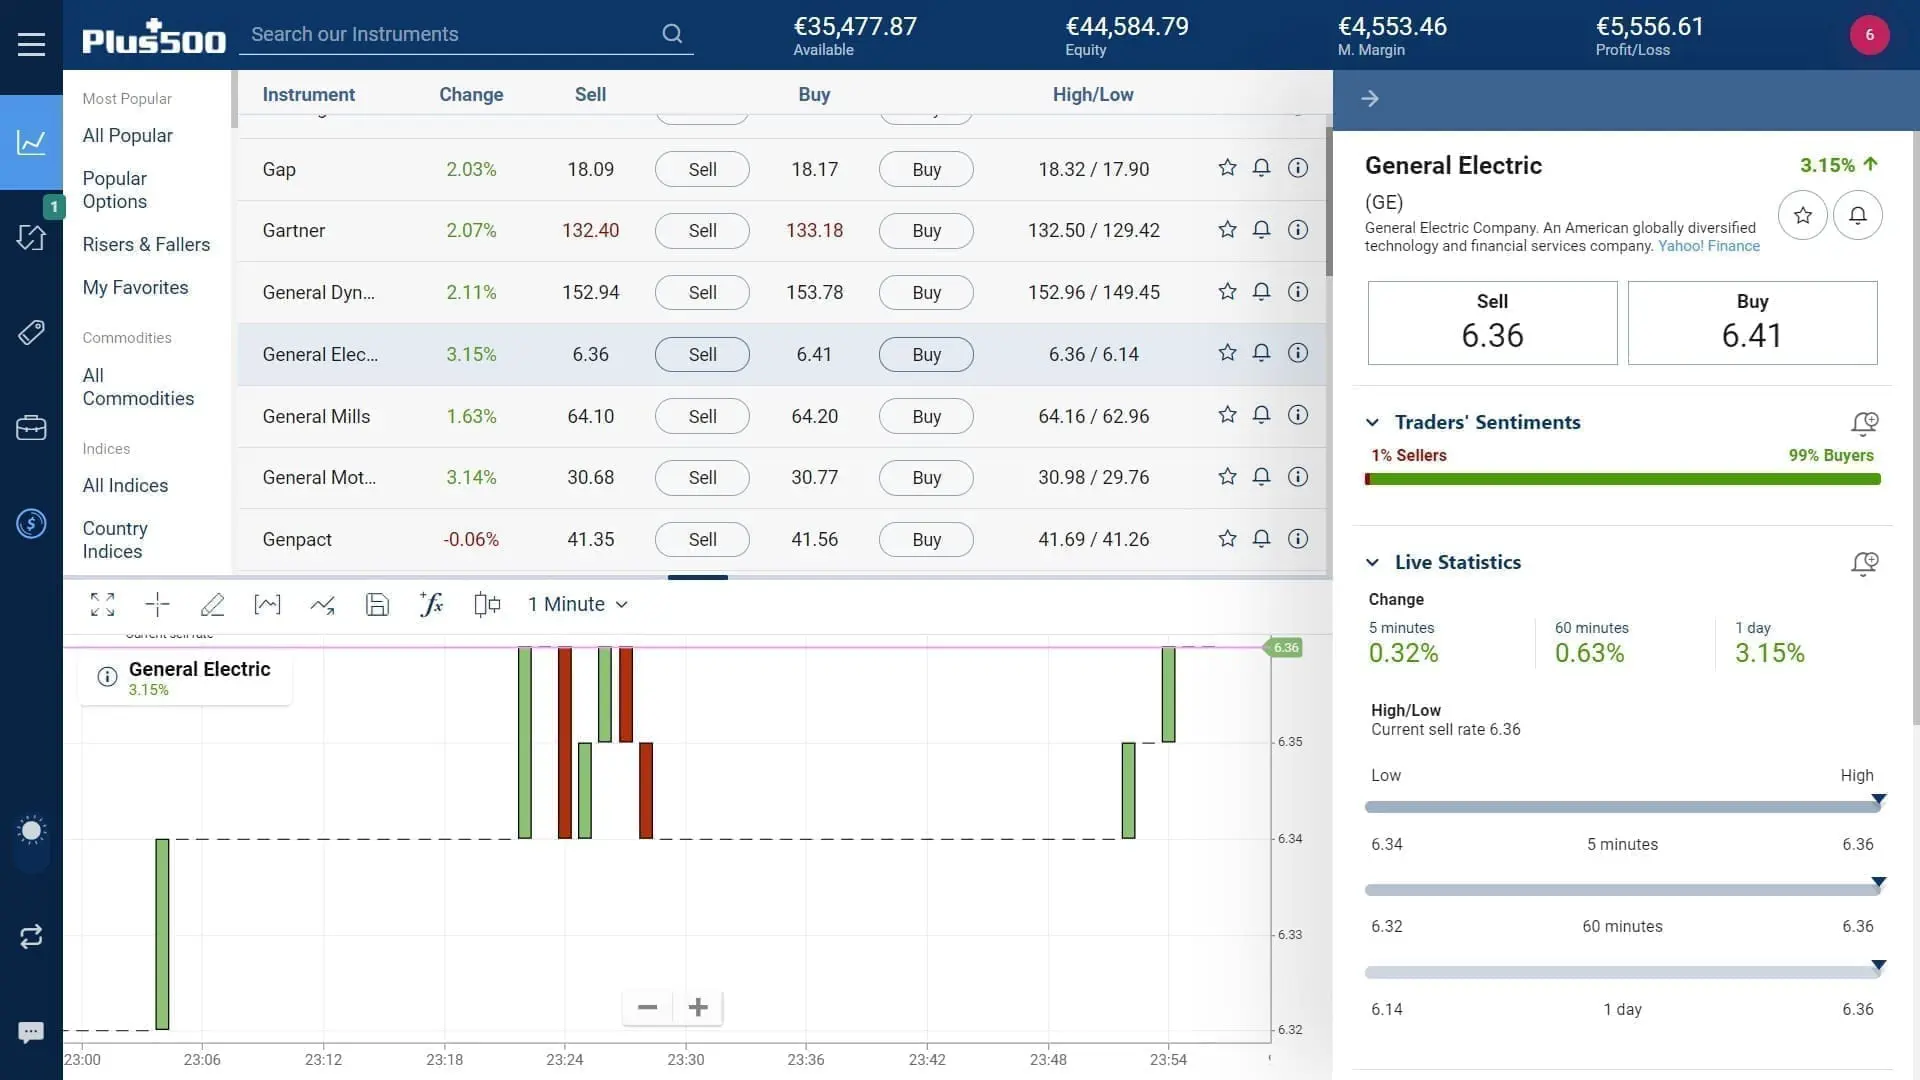
Task: Open the 1 Minute timeframe dropdown
Action: point(578,604)
